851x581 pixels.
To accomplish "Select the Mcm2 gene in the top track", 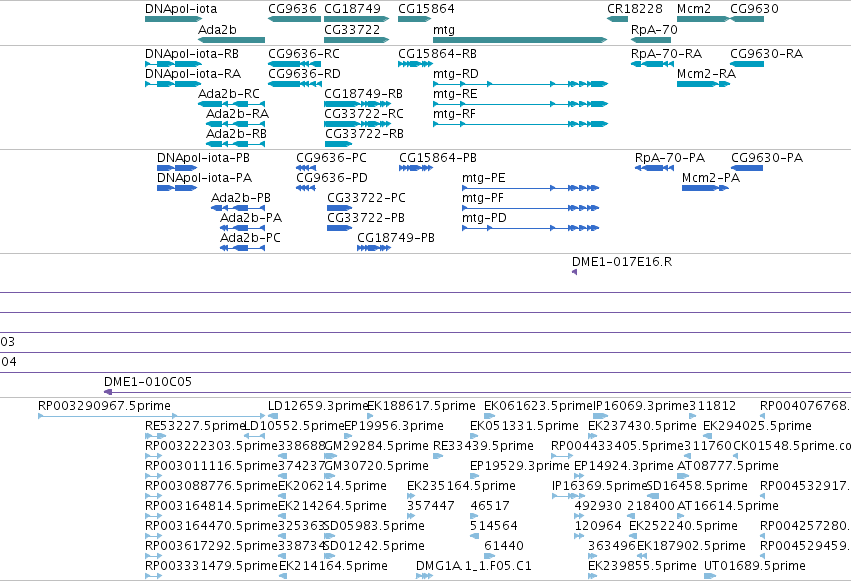I will point(703,19).
